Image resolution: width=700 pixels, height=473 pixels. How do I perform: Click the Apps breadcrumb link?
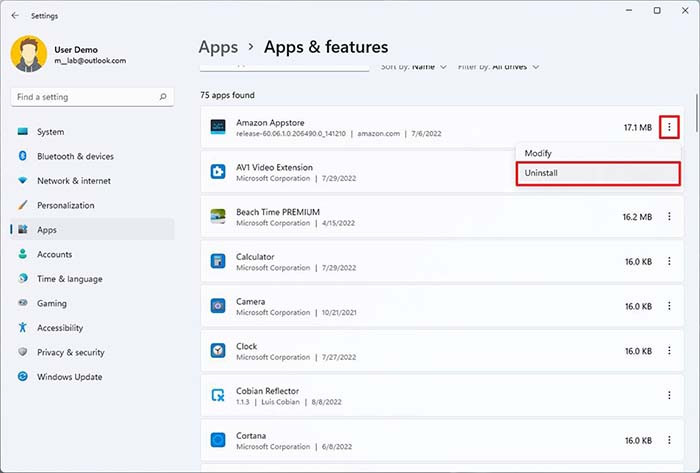pyautogui.click(x=218, y=47)
